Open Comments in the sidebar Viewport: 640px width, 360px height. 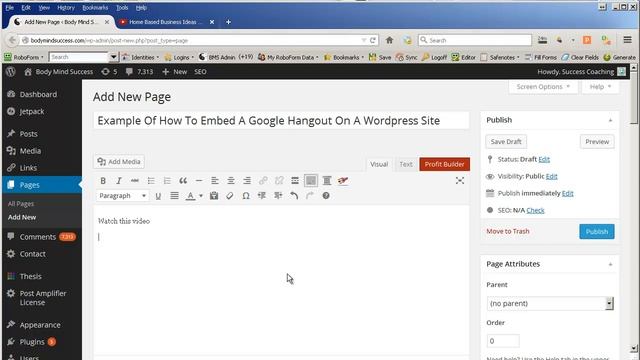38,237
